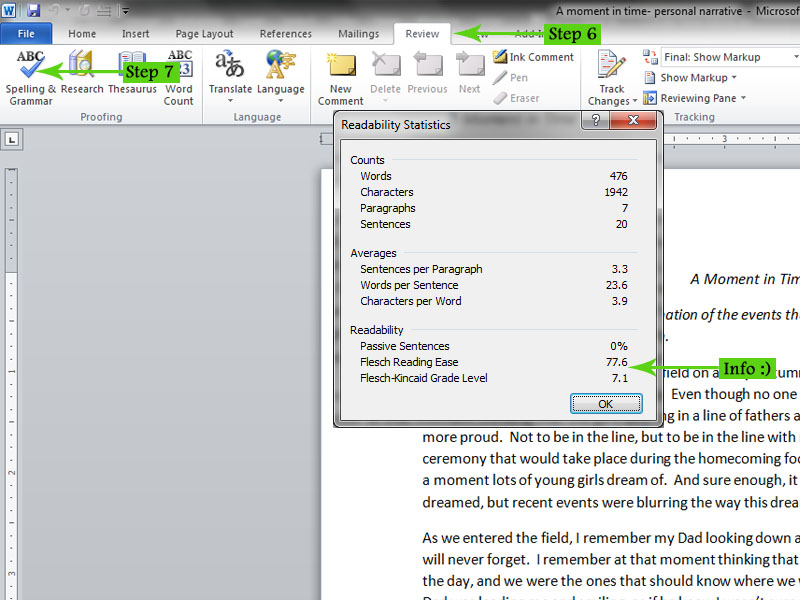Click the Help question mark in dialog
This screenshot has width=800, height=600.
click(595, 120)
